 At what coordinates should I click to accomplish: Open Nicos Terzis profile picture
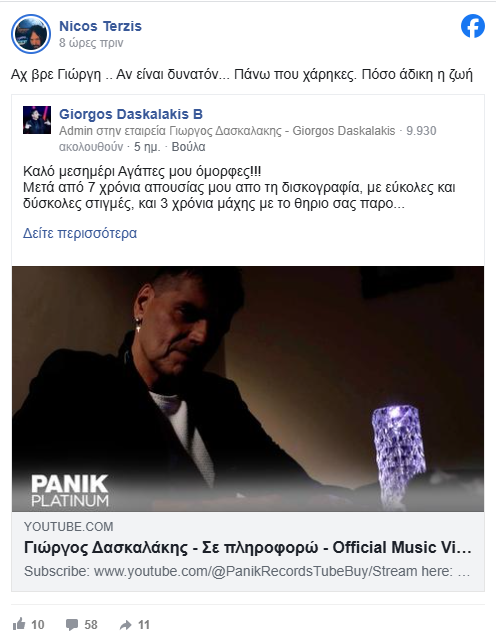[x=31, y=34]
